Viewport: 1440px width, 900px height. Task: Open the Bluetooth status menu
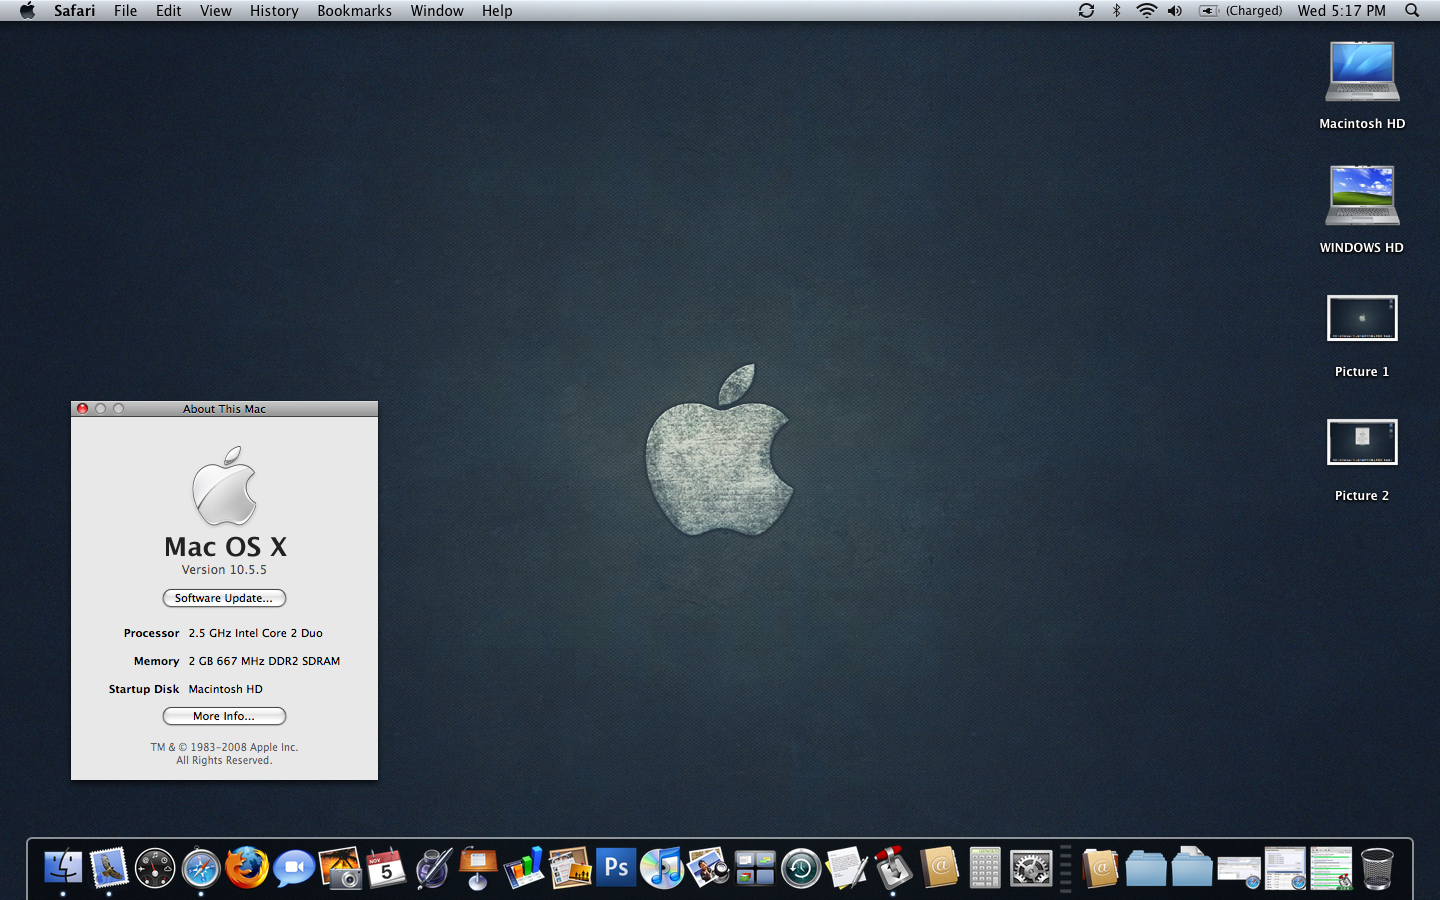pos(1117,11)
